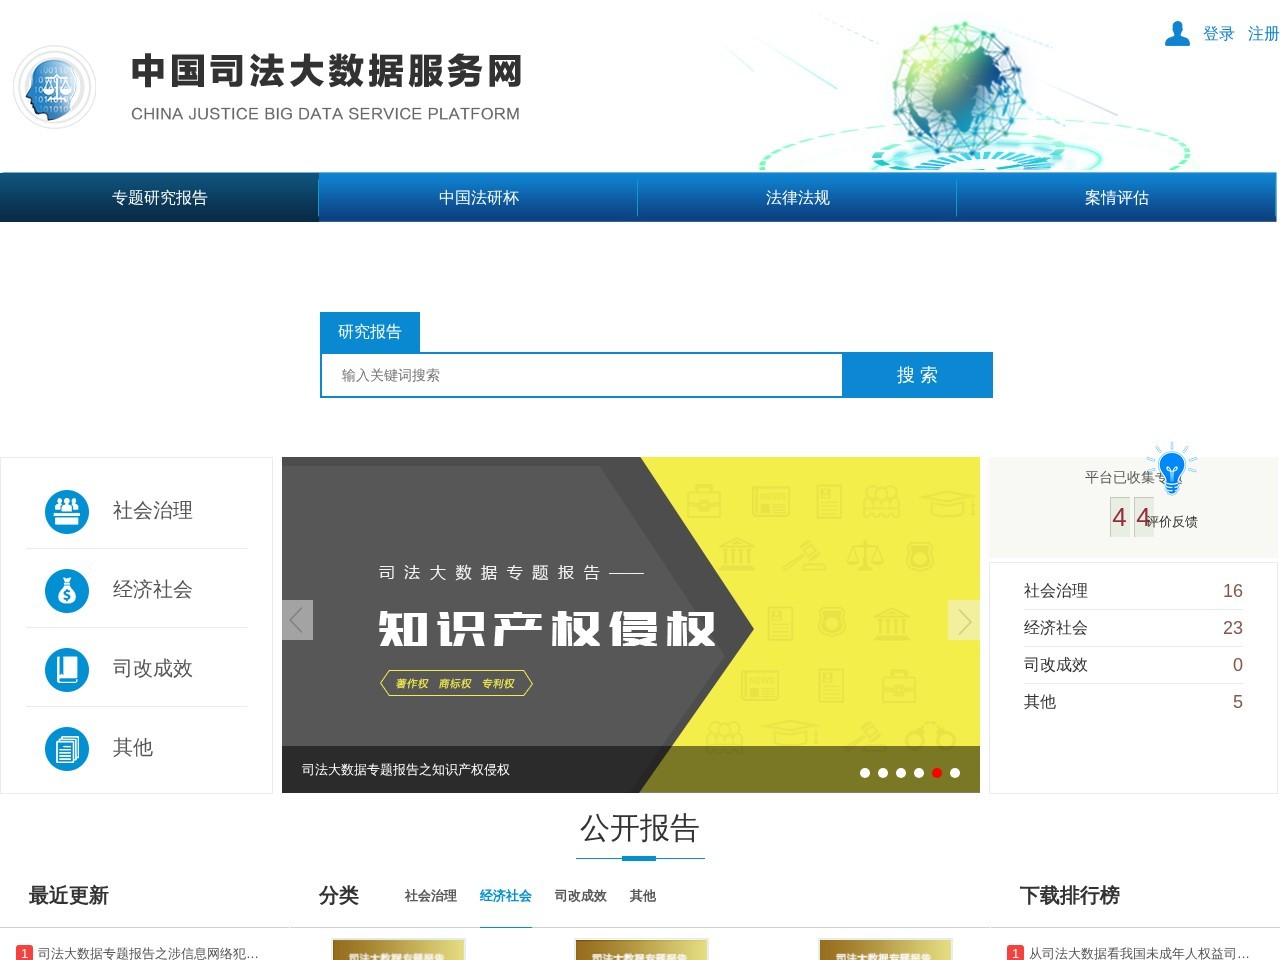Image resolution: width=1280 pixels, height=960 pixels.
Task: Select first carousel dot
Action: [x=865, y=773]
